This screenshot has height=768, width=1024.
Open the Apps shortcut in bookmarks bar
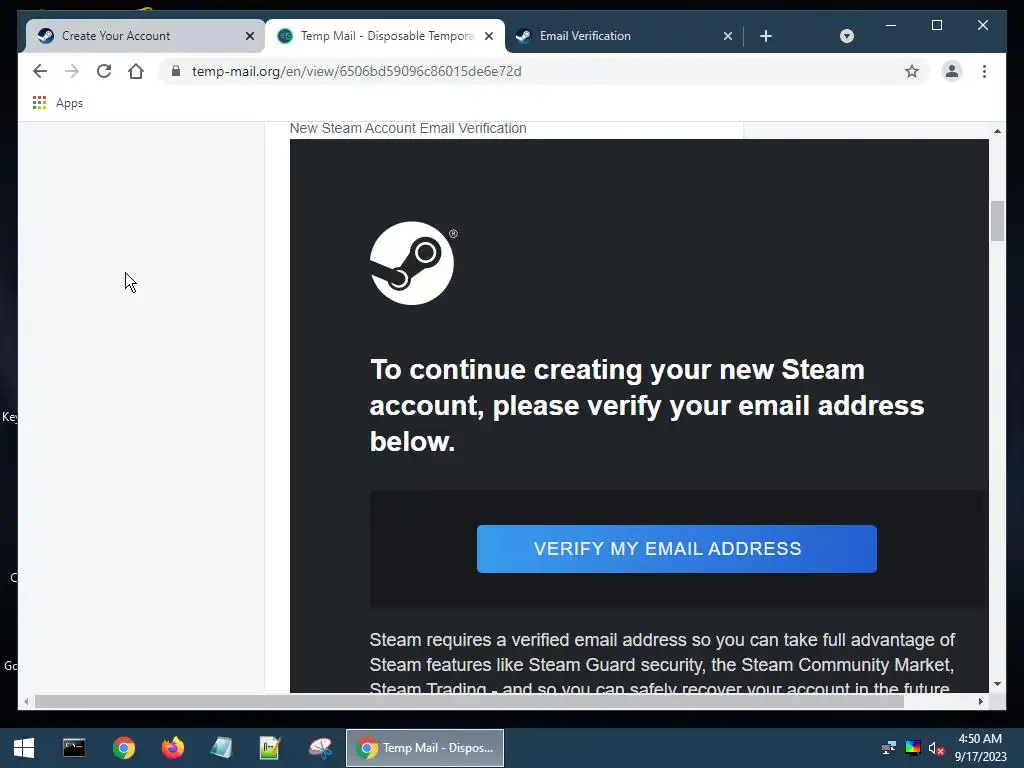[57, 103]
